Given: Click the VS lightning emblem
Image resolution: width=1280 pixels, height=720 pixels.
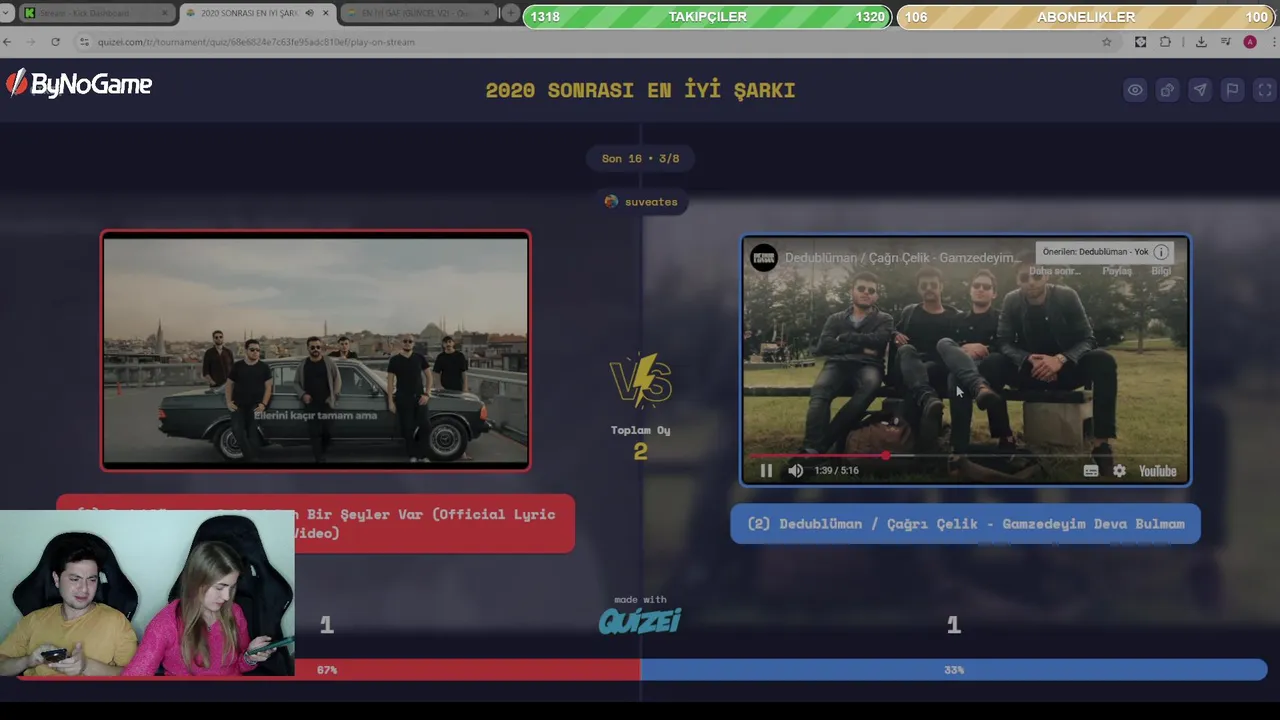Looking at the screenshot, I should pyautogui.click(x=640, y=381).
